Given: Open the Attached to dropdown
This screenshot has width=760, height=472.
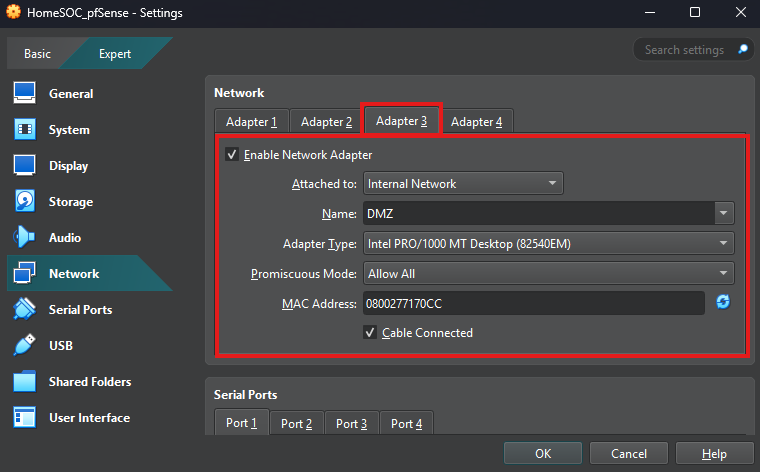Looking at the screenshot, I should [x=462, y=184].
